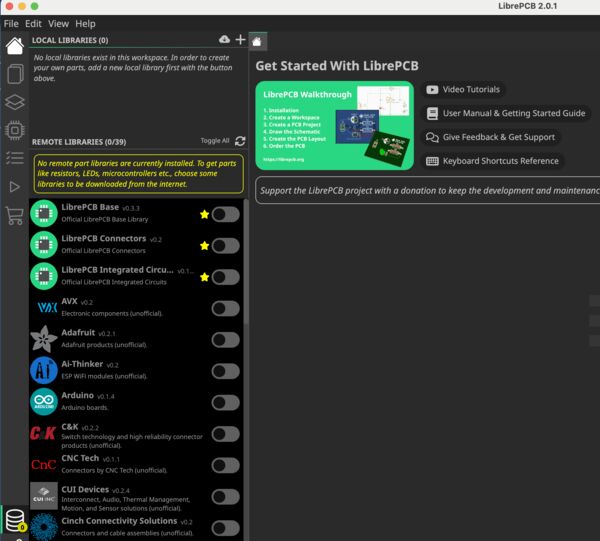600x541 pixels.
Task: Open the Home sidebar panel icon
Action: (x=15, y=46)
